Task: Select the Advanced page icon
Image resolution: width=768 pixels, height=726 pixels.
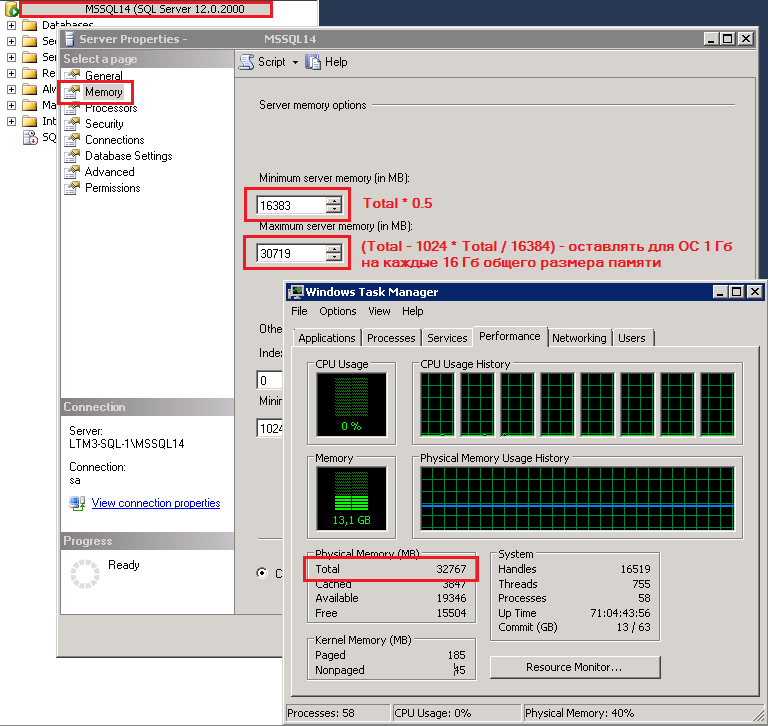Action: [72, 172]
